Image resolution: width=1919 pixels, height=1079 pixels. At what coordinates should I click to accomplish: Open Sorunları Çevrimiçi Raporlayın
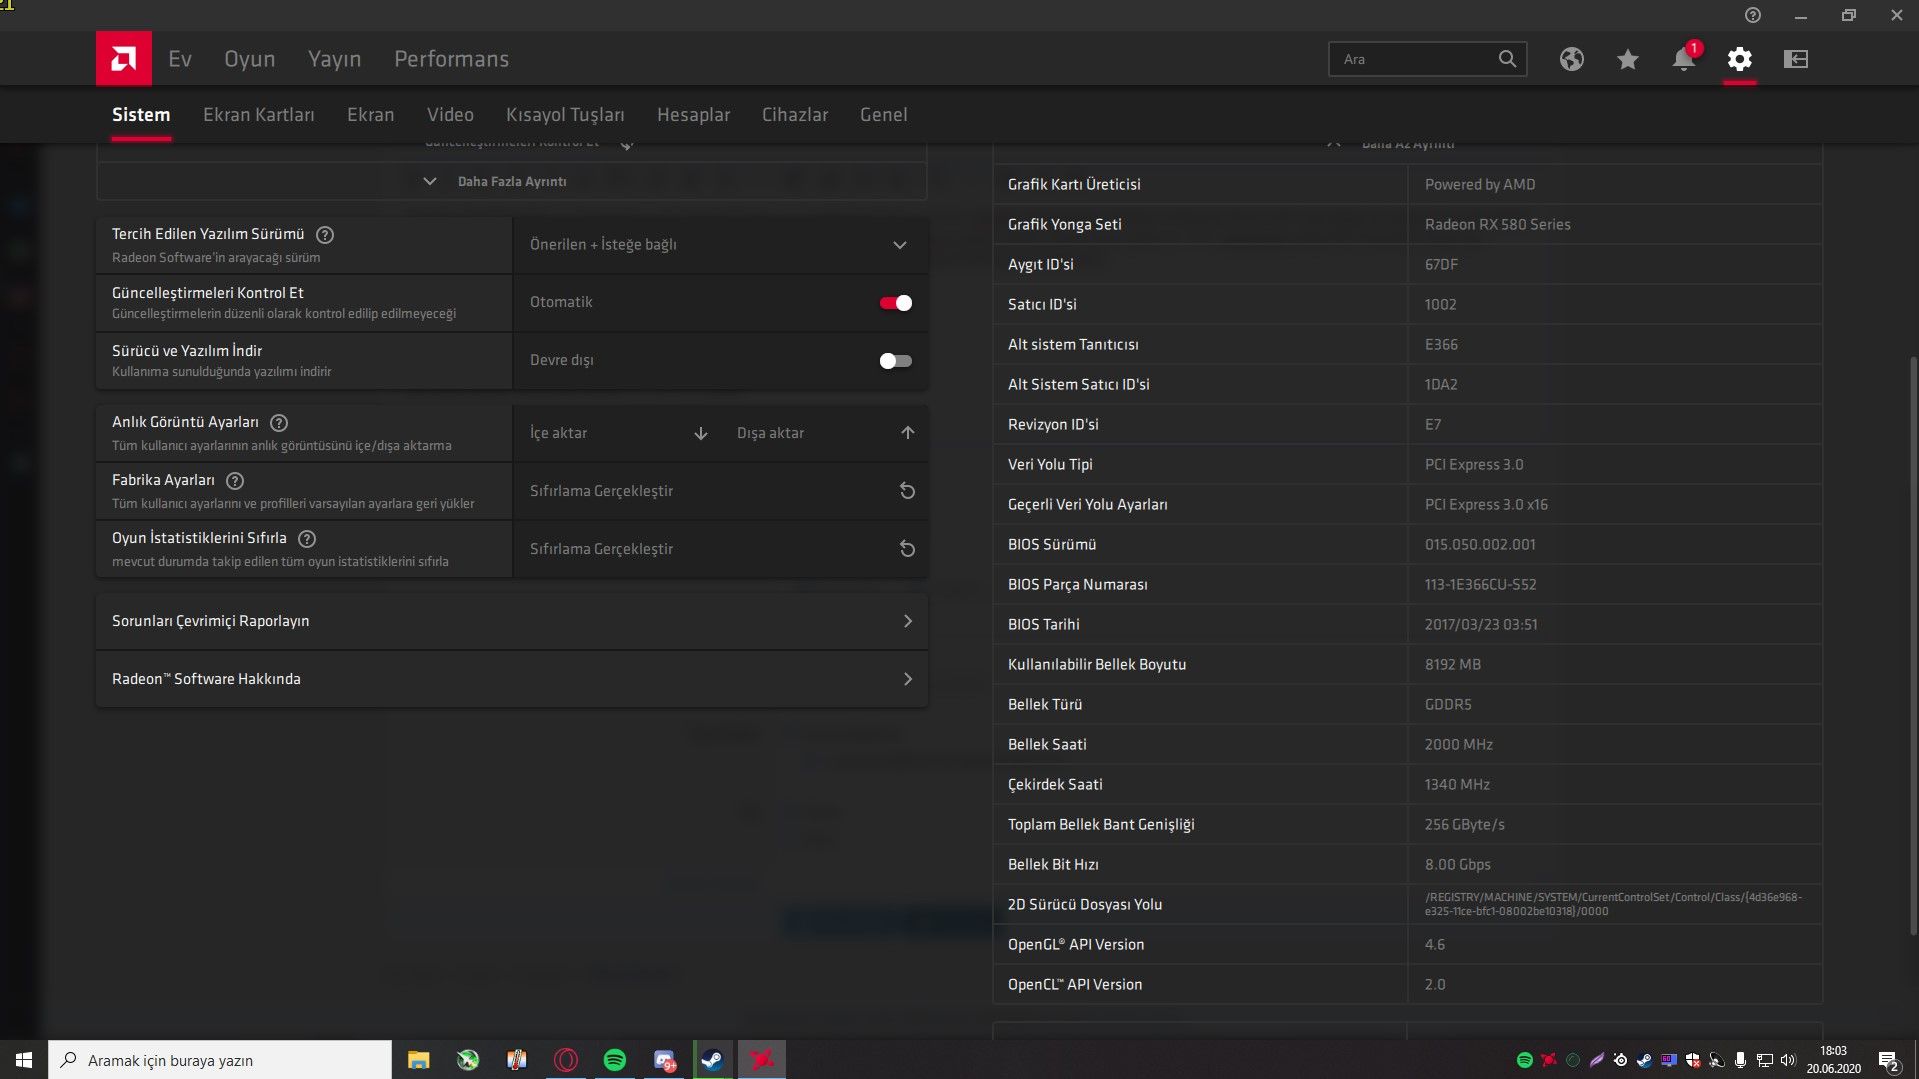(x=511, y=620)
